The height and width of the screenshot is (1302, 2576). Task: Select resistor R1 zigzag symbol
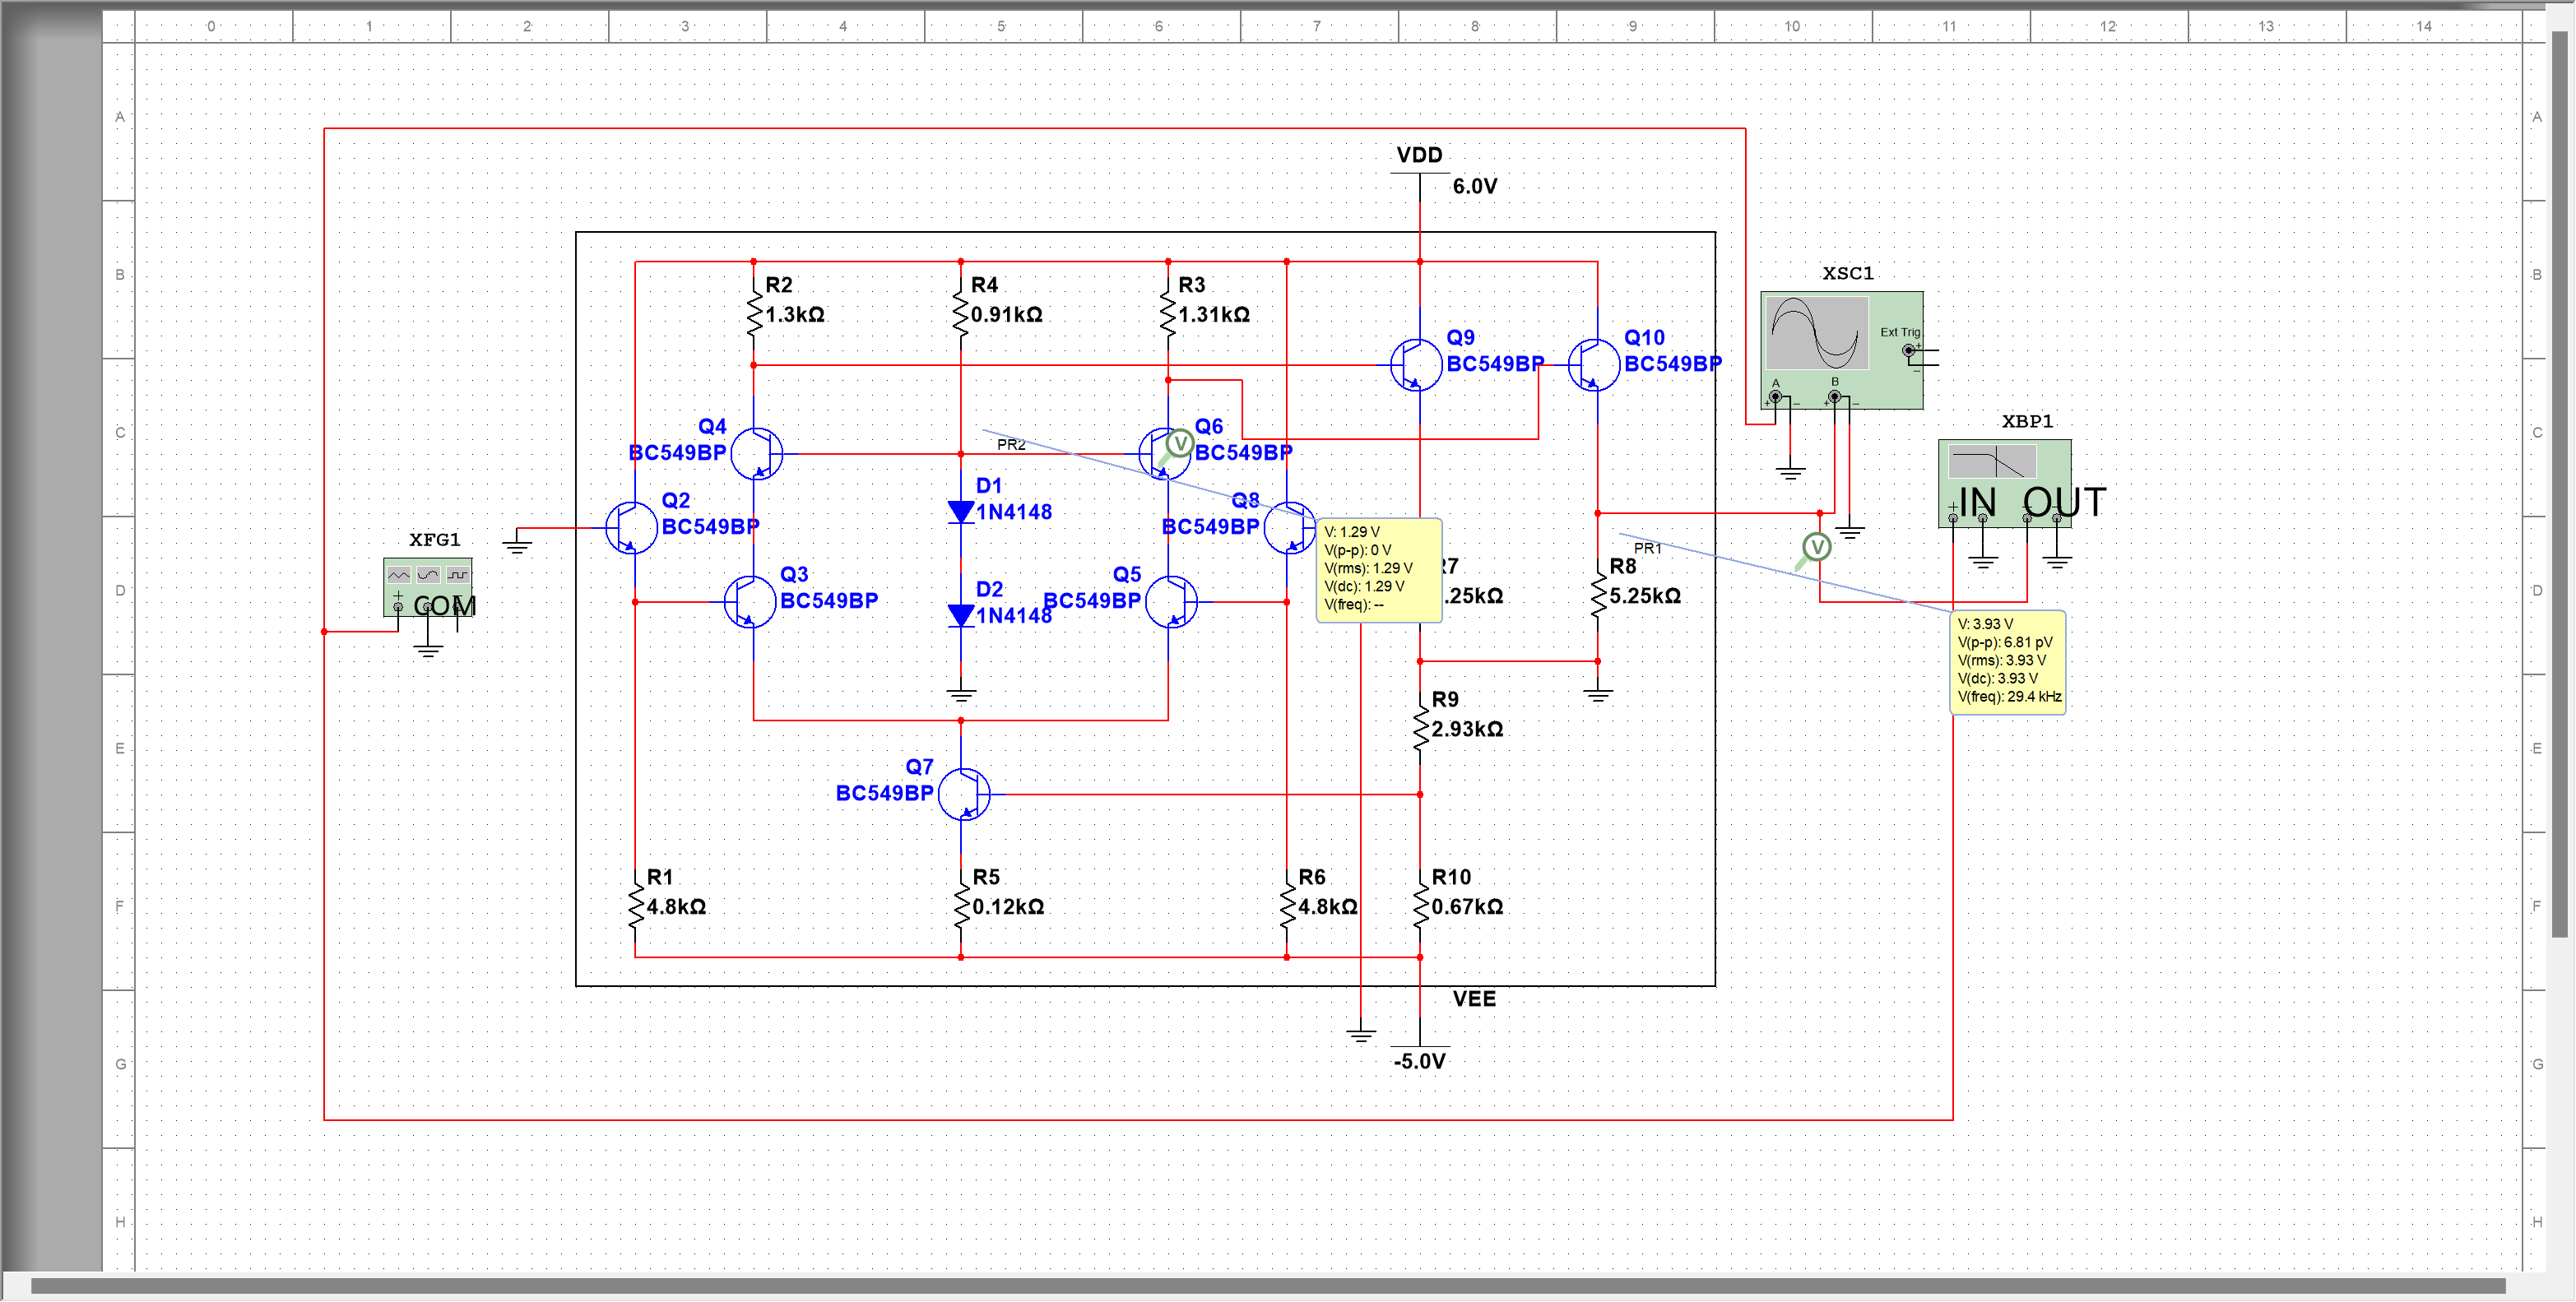(x=635, y=907)
